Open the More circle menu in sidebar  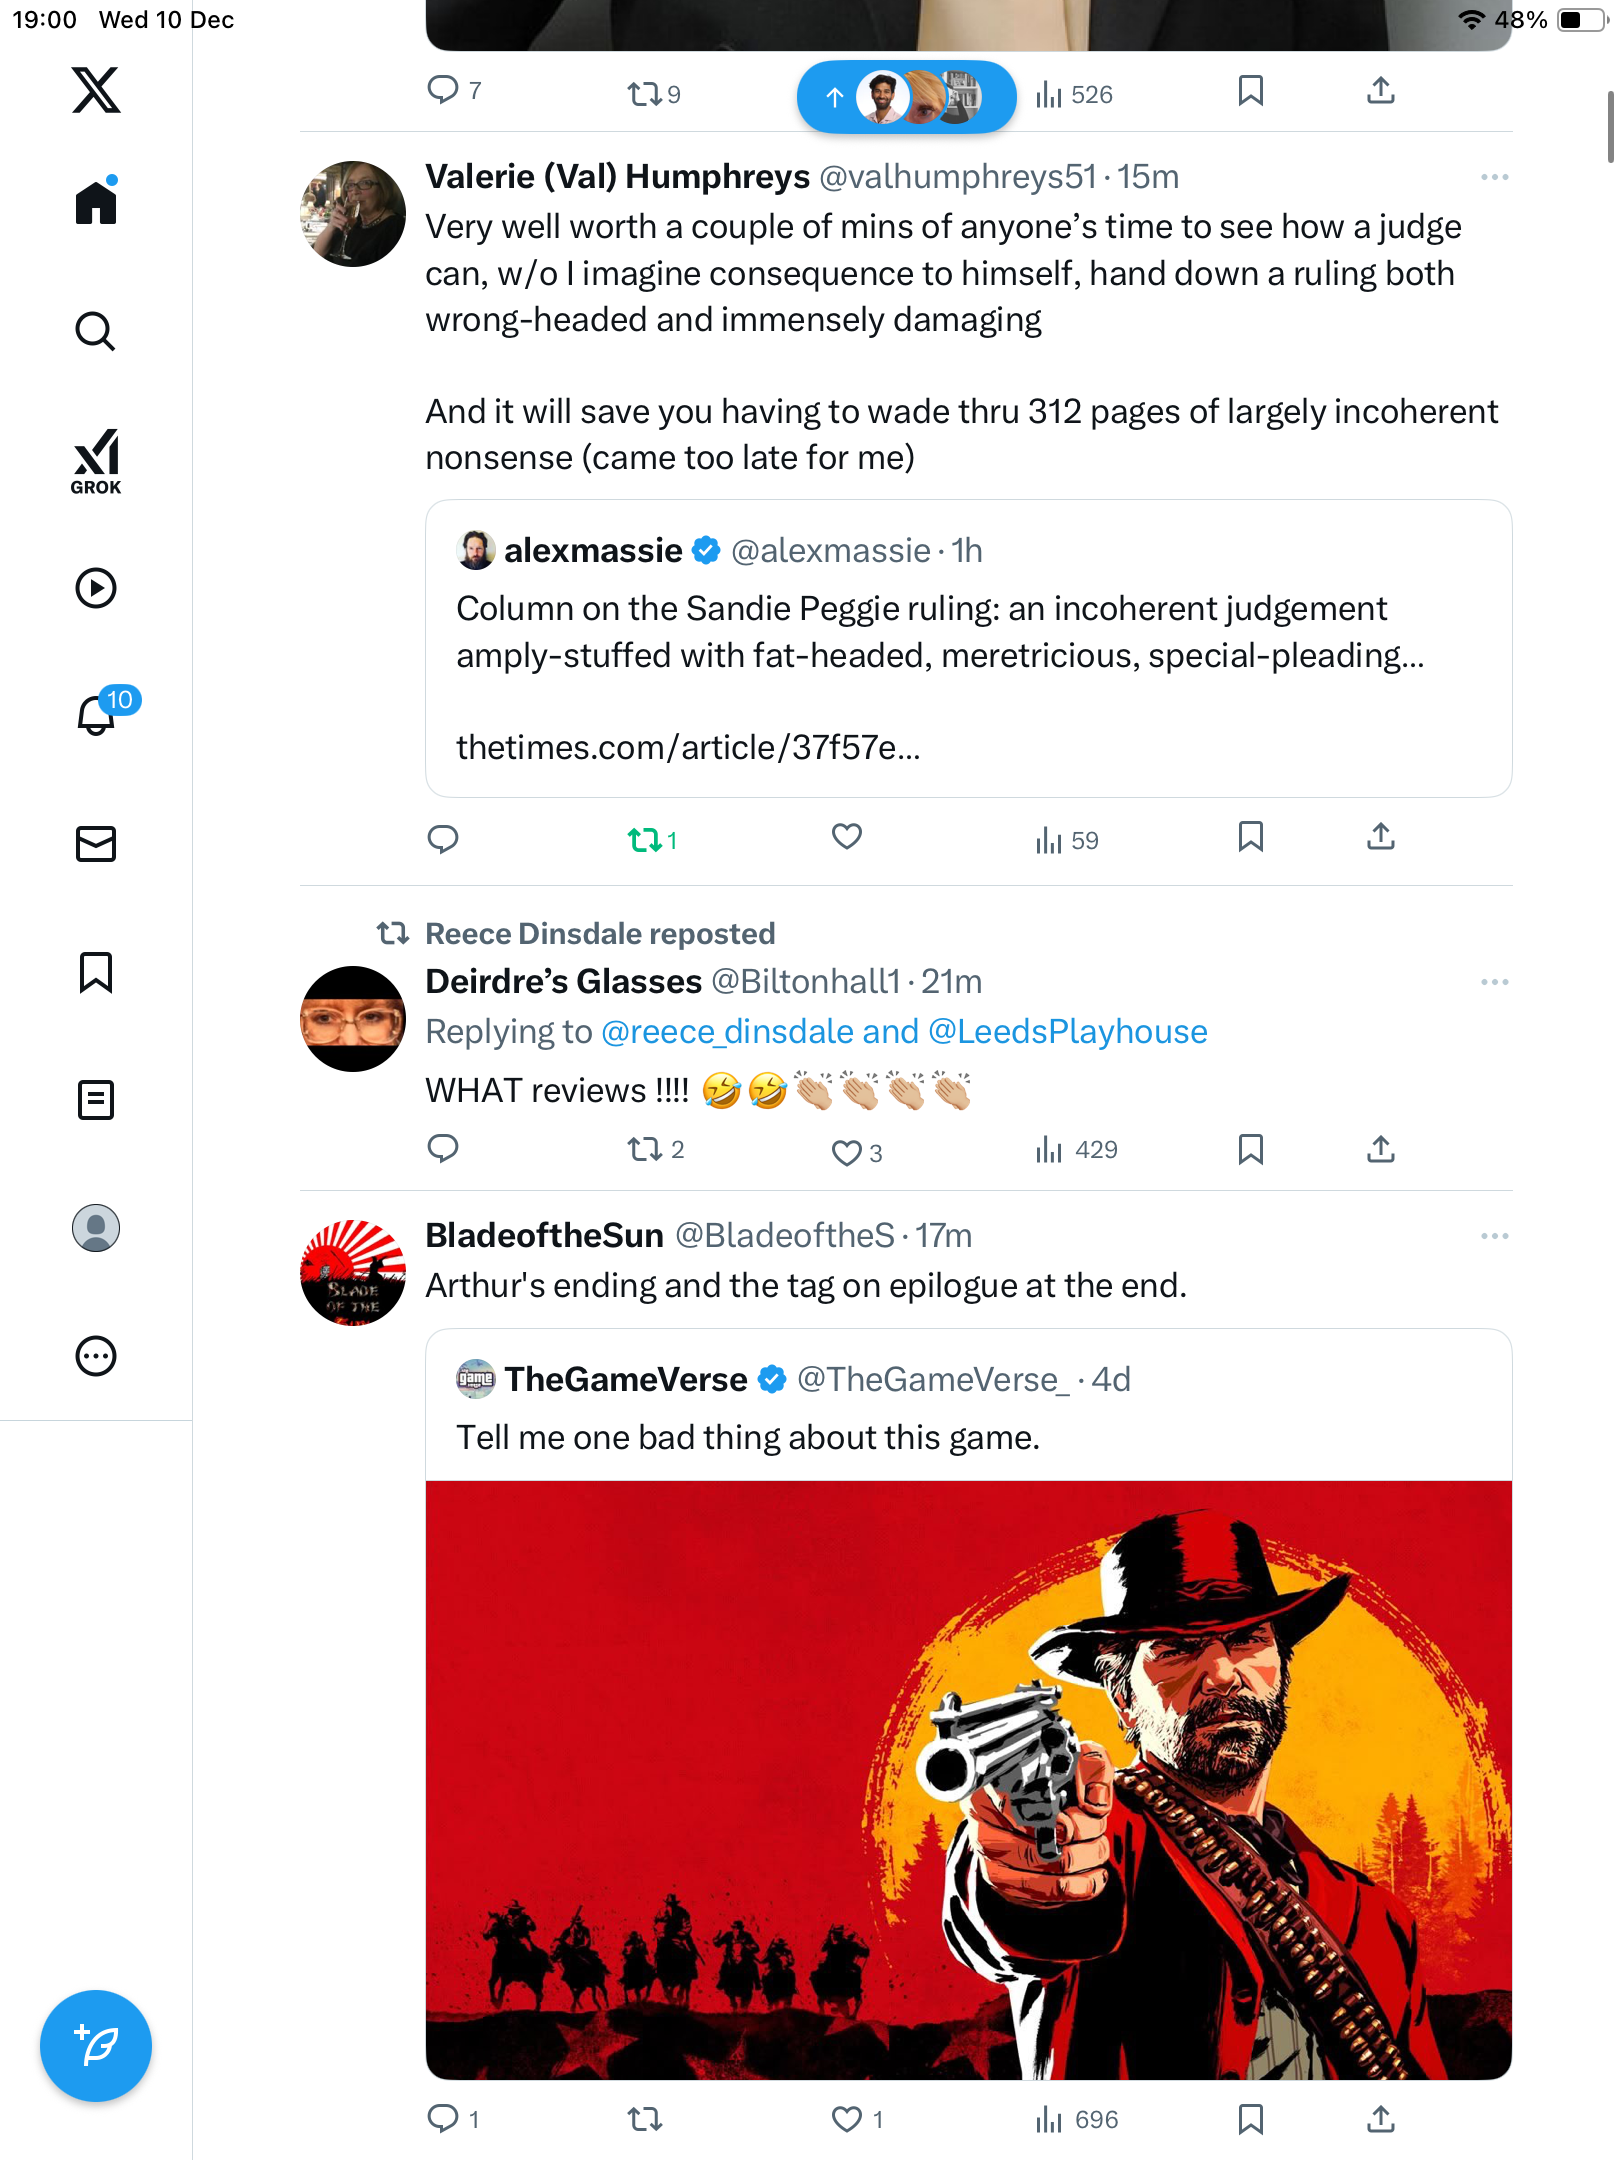pyautogui.click(x=96, y=1356)
